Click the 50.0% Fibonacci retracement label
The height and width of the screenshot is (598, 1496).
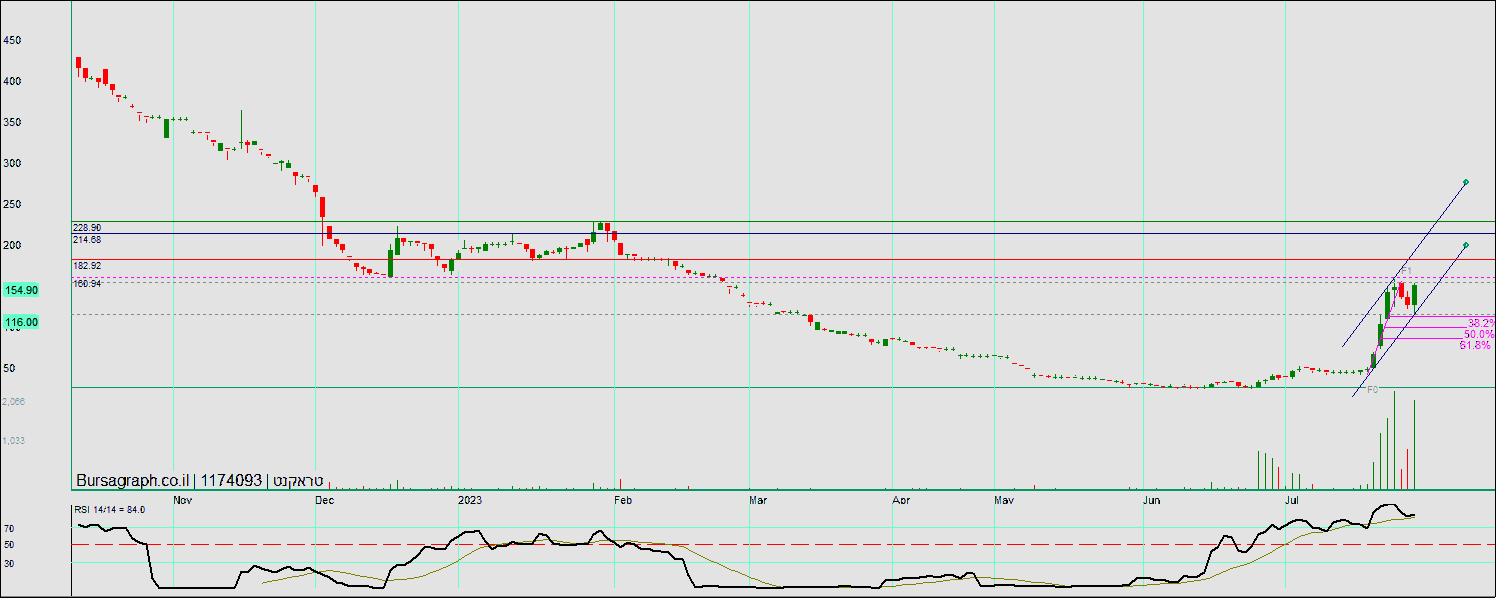[1479, 334]
